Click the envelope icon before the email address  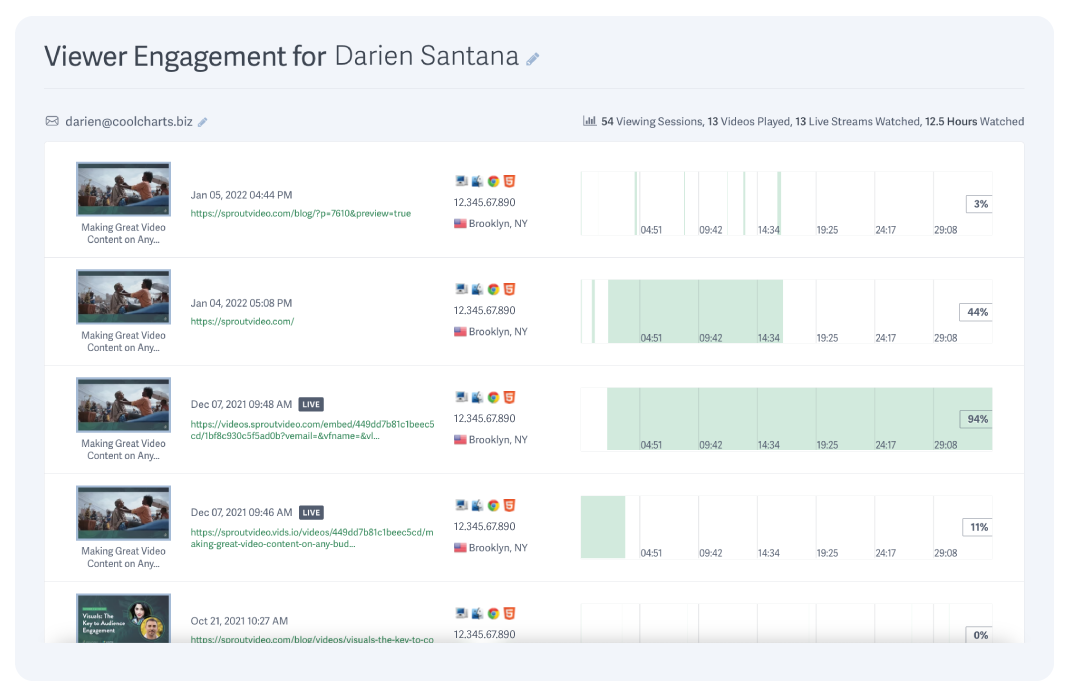[52, 121]
